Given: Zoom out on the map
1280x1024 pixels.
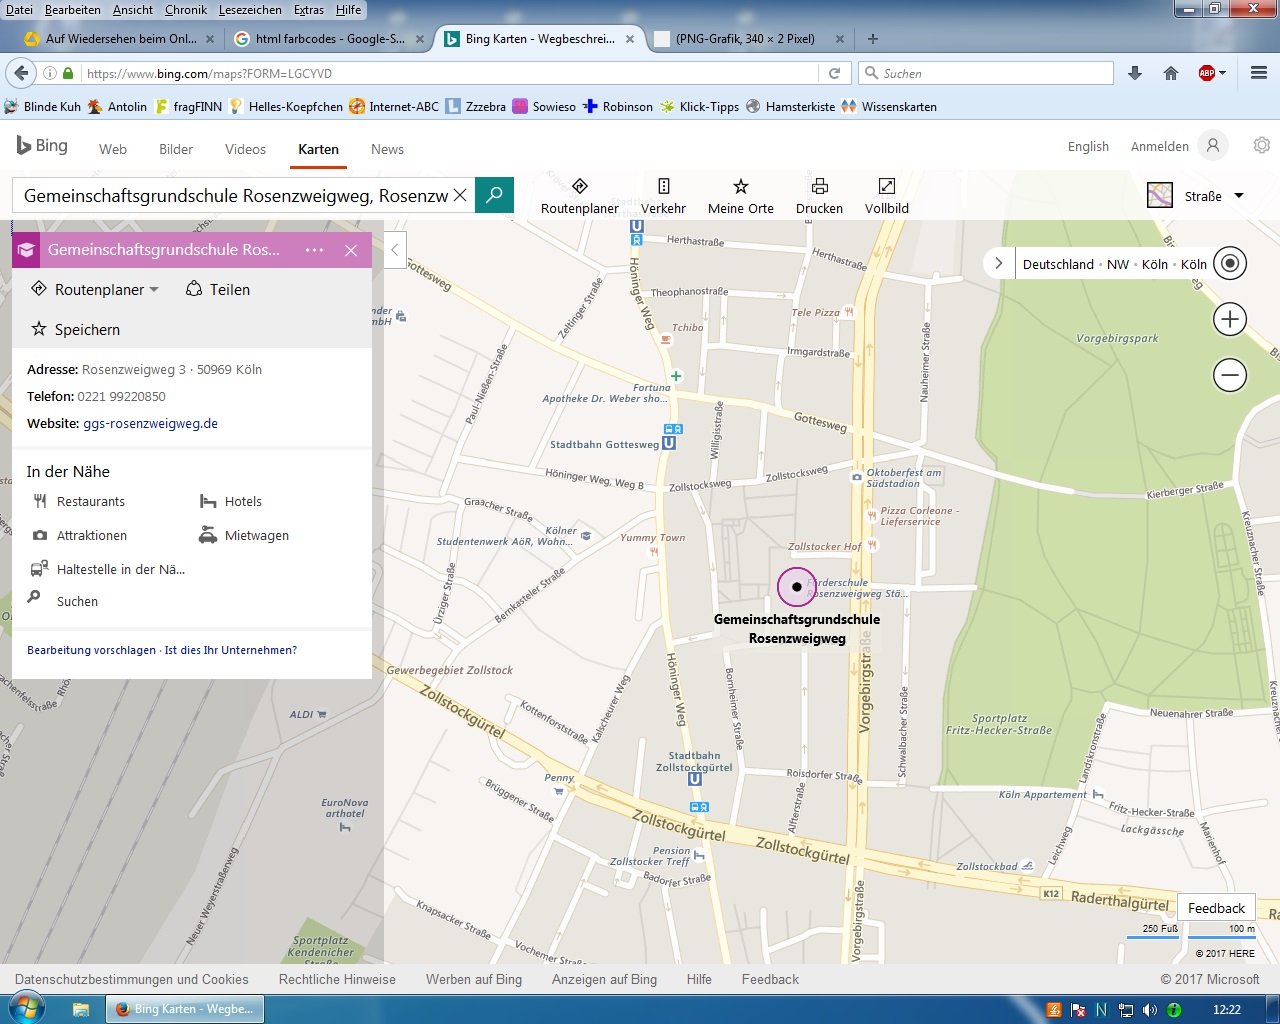Looking at the screenshot, I should pos(1230,375).
